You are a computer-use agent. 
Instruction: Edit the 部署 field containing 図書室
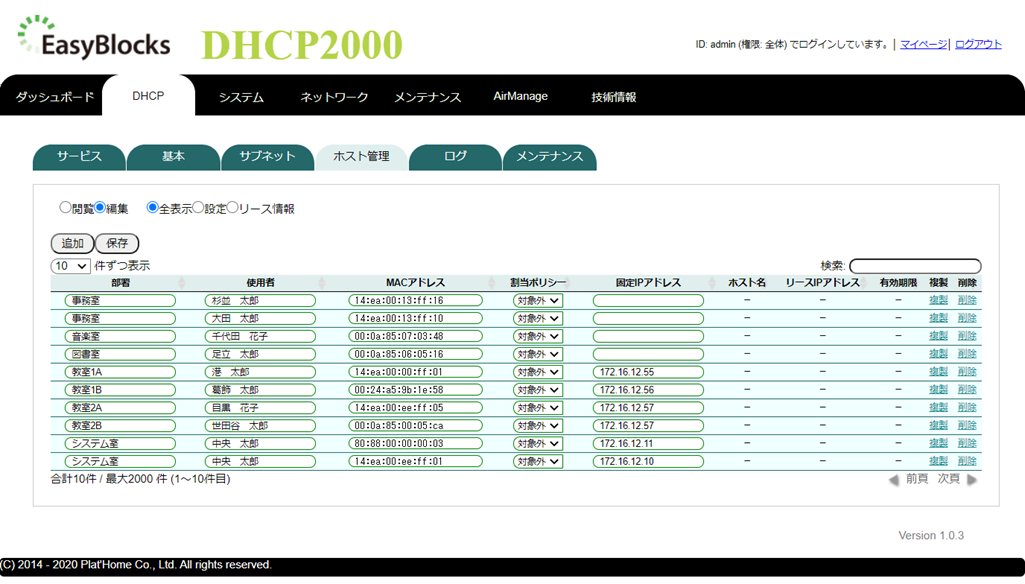tap(120, 354)
